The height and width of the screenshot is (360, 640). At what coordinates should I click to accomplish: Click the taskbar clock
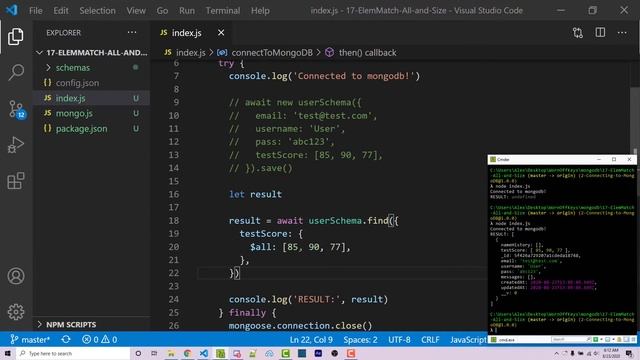tap(611, 353)
